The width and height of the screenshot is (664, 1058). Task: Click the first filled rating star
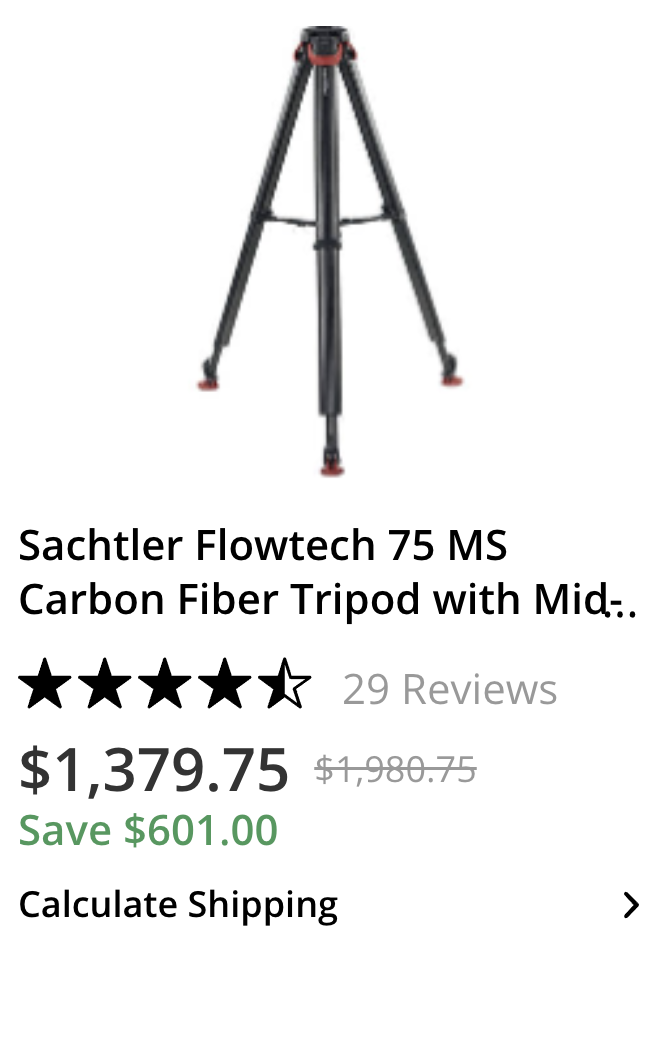tap(45, 684)
